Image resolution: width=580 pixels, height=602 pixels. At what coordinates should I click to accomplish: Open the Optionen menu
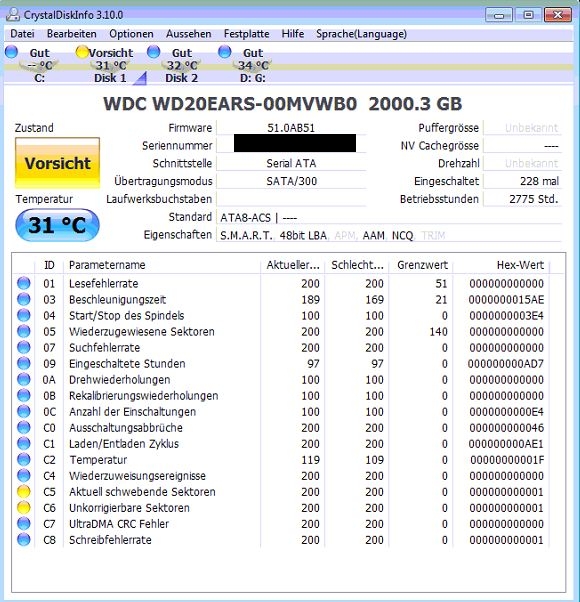click(131, 34)
